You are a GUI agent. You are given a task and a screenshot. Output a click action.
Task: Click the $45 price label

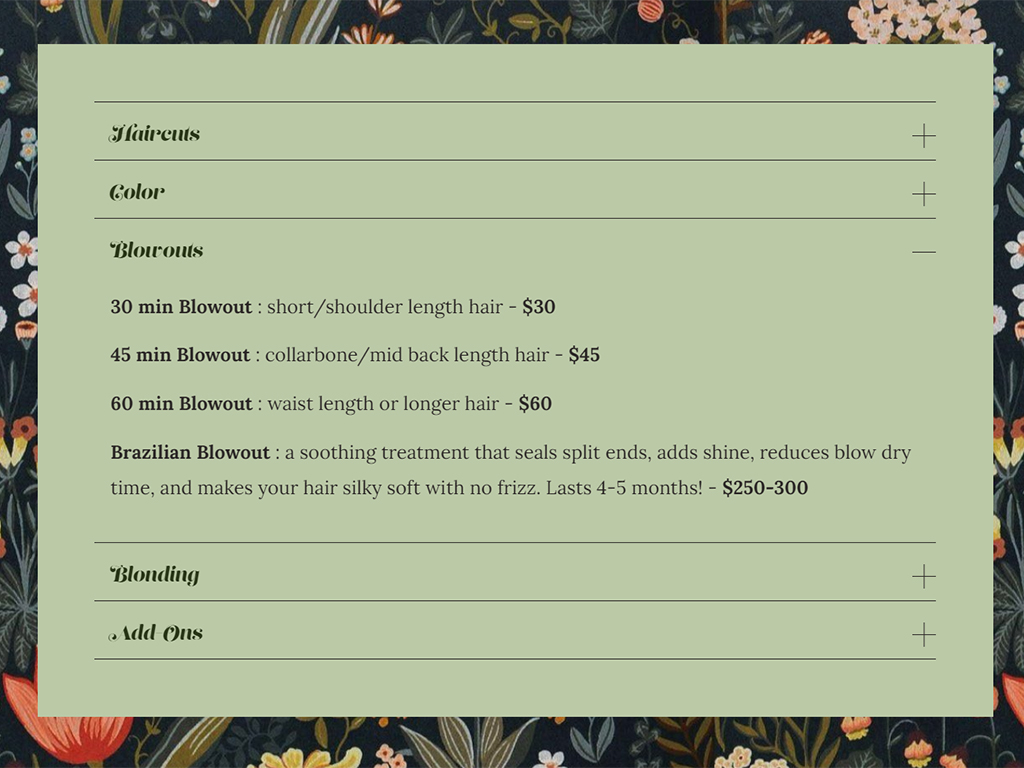click(x=583, y=354)
